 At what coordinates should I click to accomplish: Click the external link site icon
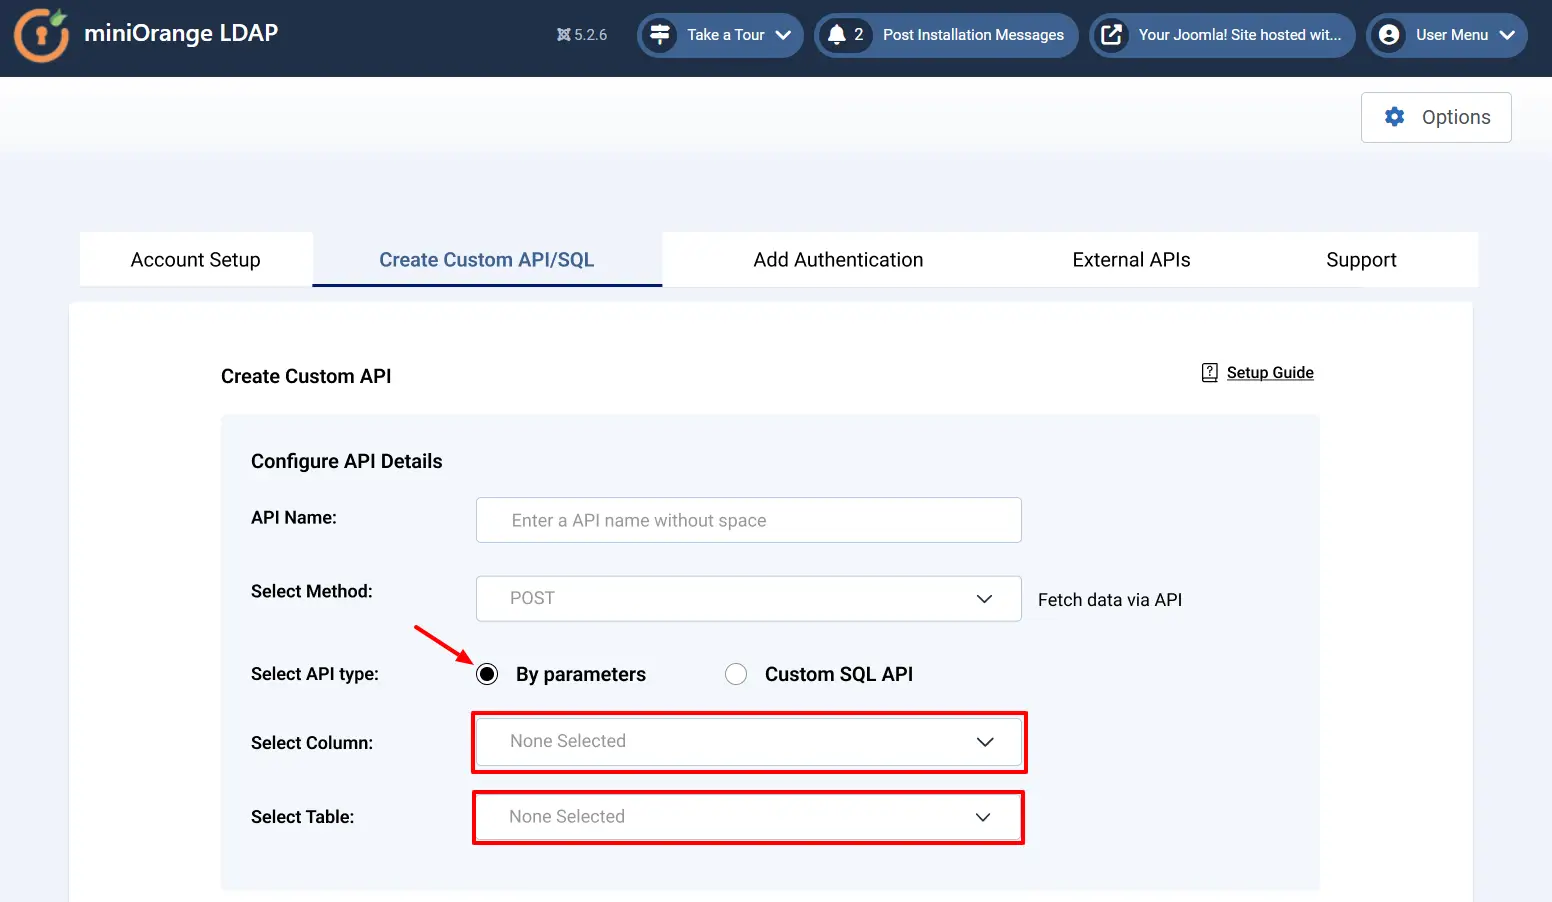point(1111,35)
